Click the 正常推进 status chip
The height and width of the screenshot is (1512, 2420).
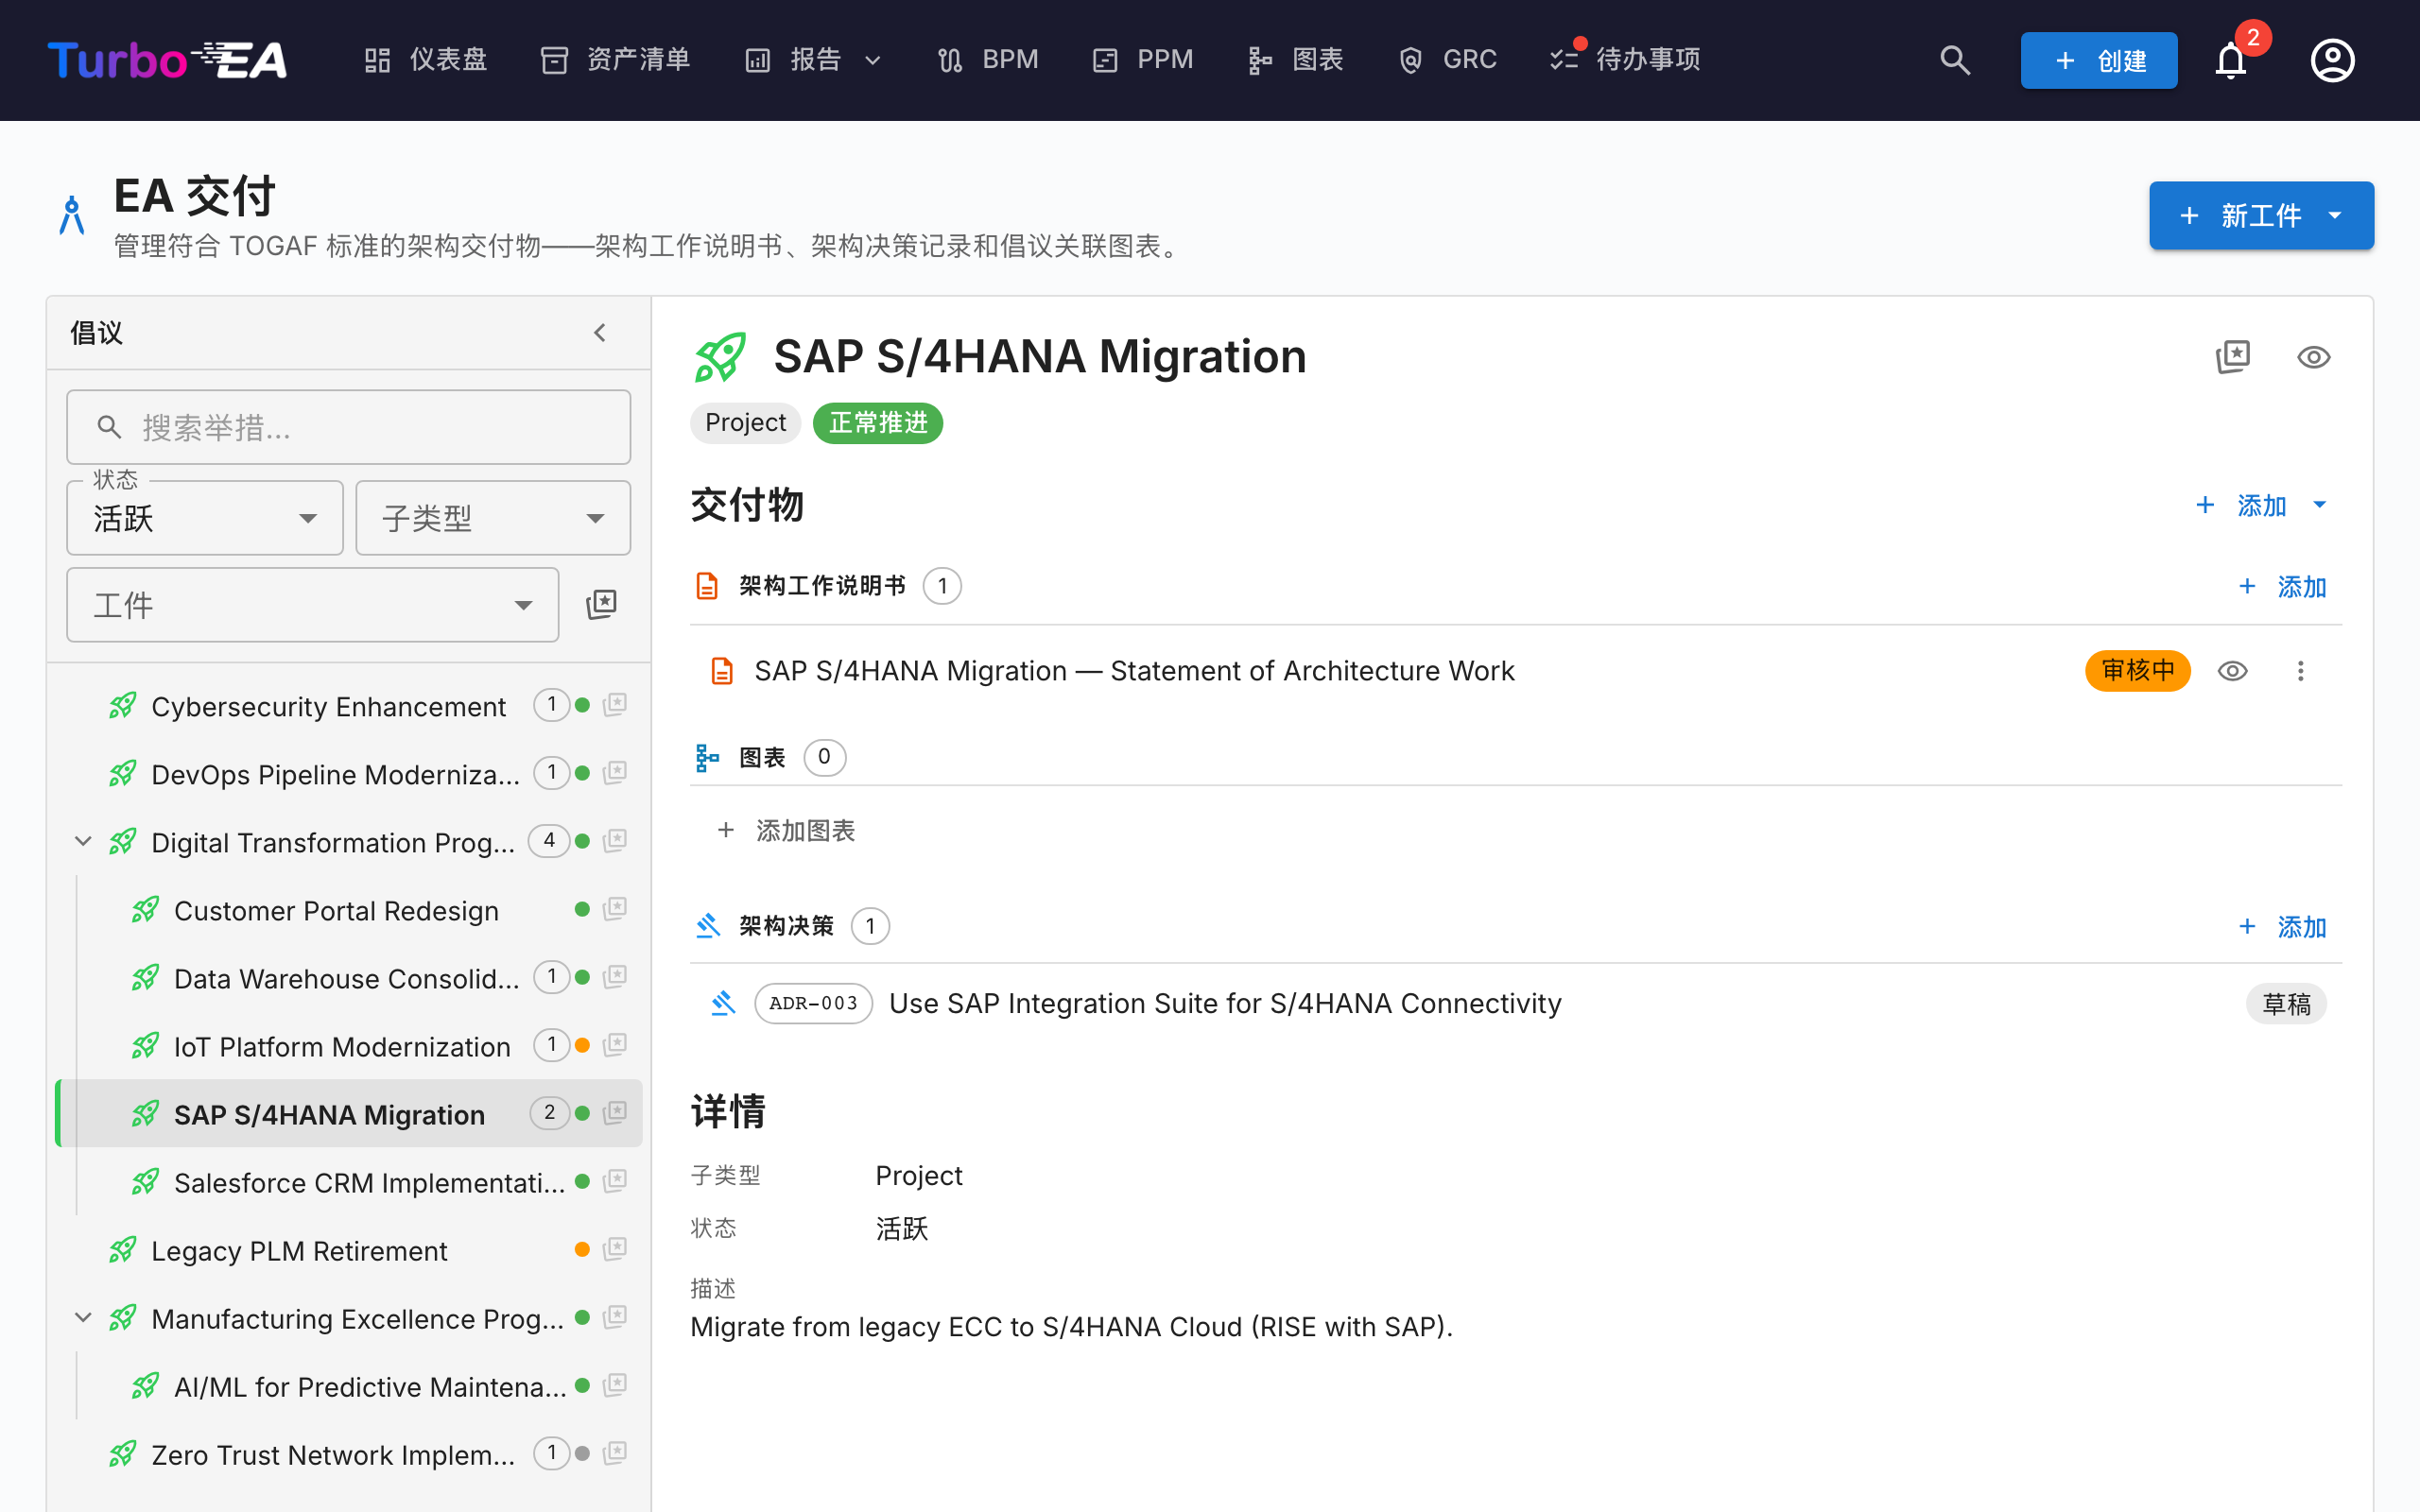click(x=878, y=422)
